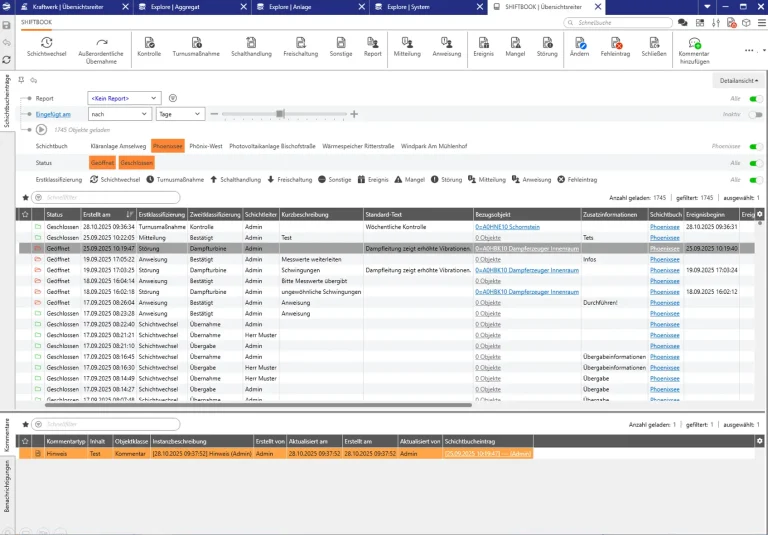The width and height of the screenshot is (768, 535).
Task: Expand the Detailansicht dropdown
Action: [x=738, y=80]
